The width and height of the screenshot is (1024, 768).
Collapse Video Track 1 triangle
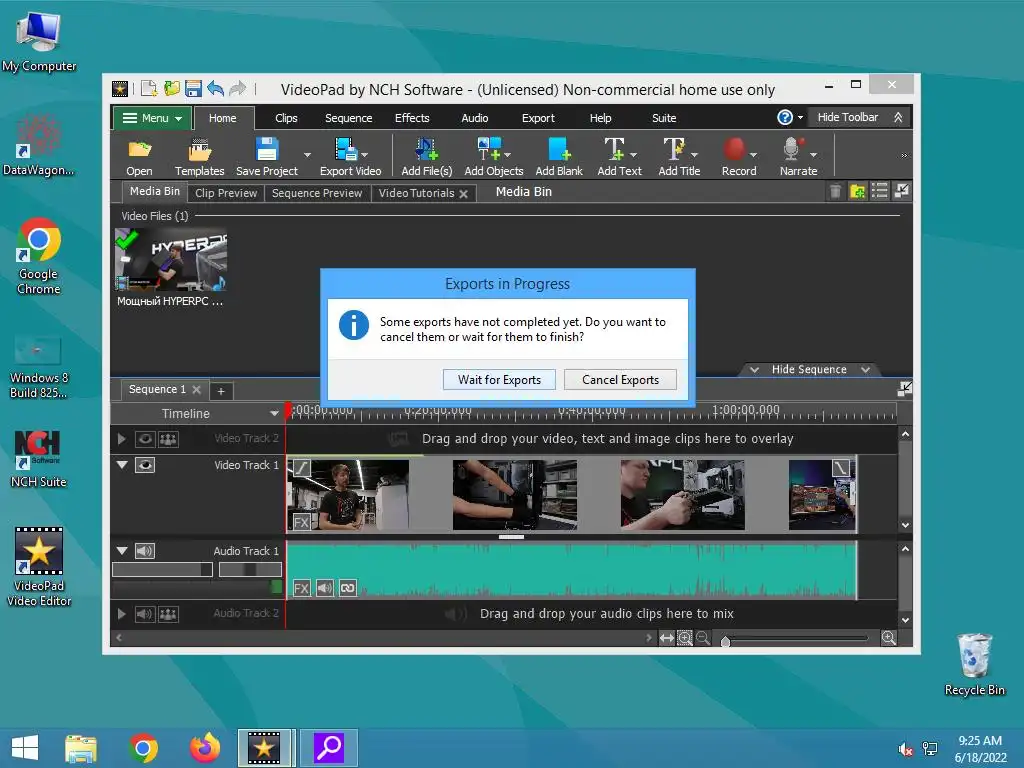(122, 464)
